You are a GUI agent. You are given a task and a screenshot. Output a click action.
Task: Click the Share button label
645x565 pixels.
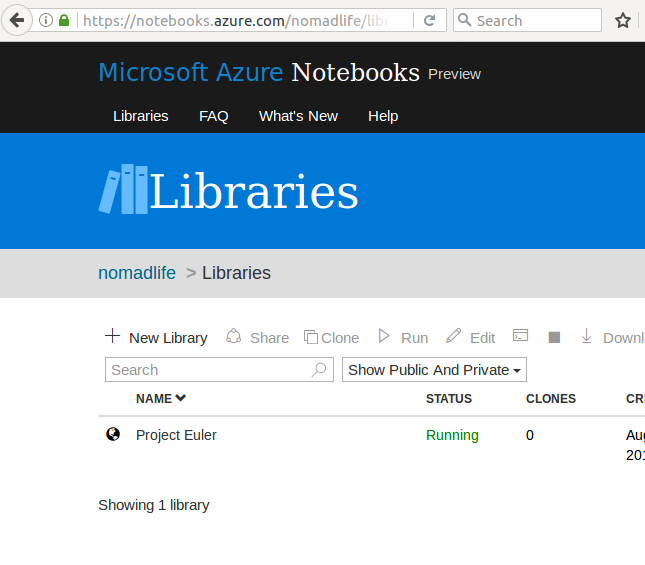[x=269, y=338]
